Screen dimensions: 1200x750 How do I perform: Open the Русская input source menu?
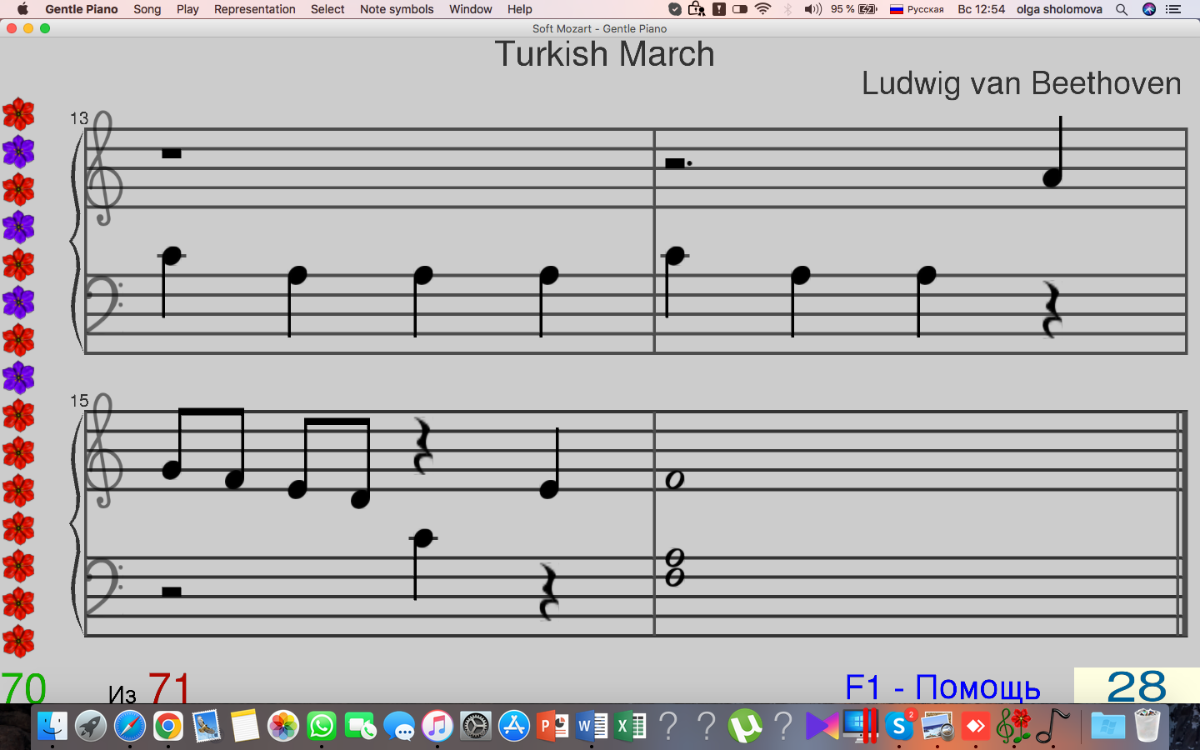pyautogui.click(x=917, y=9)
